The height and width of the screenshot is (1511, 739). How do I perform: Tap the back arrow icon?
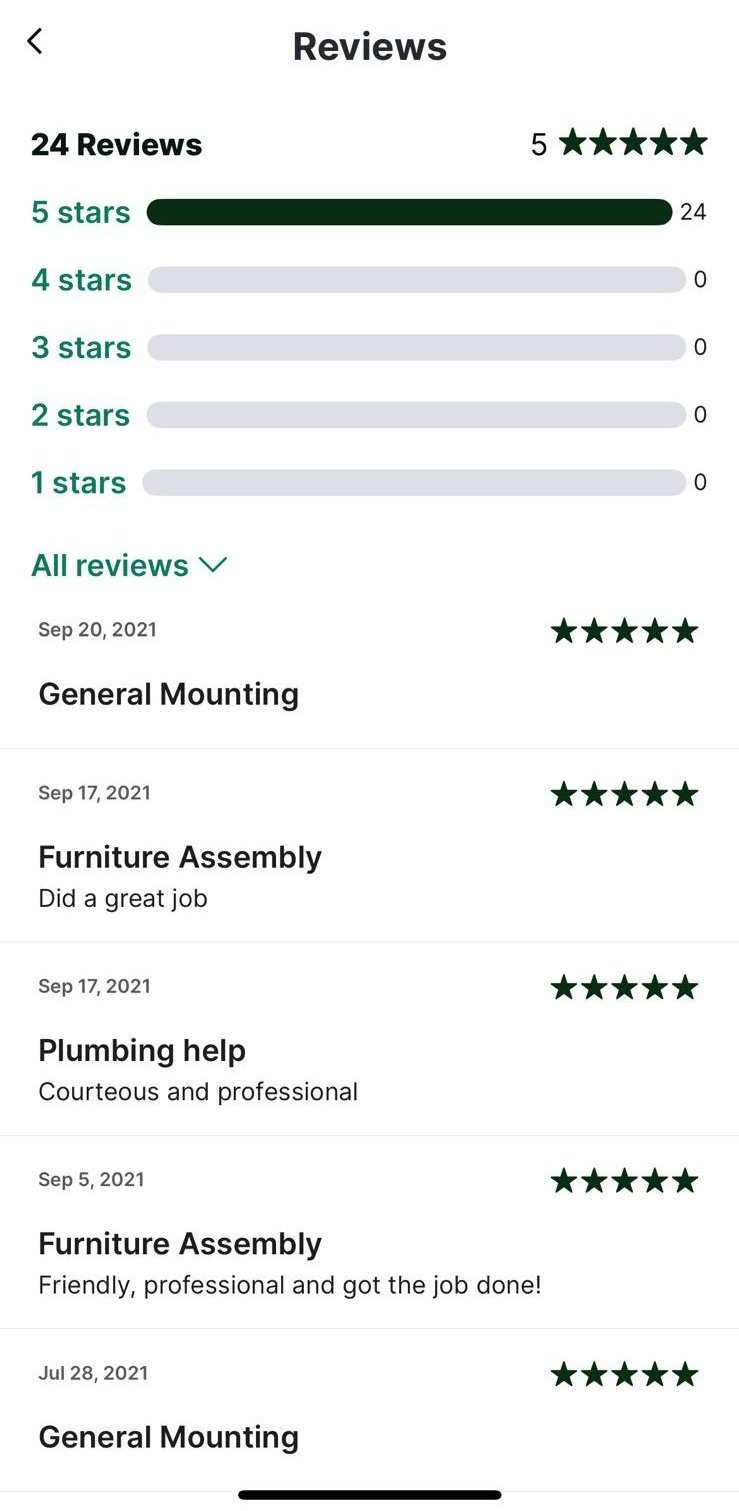[36, 42]
